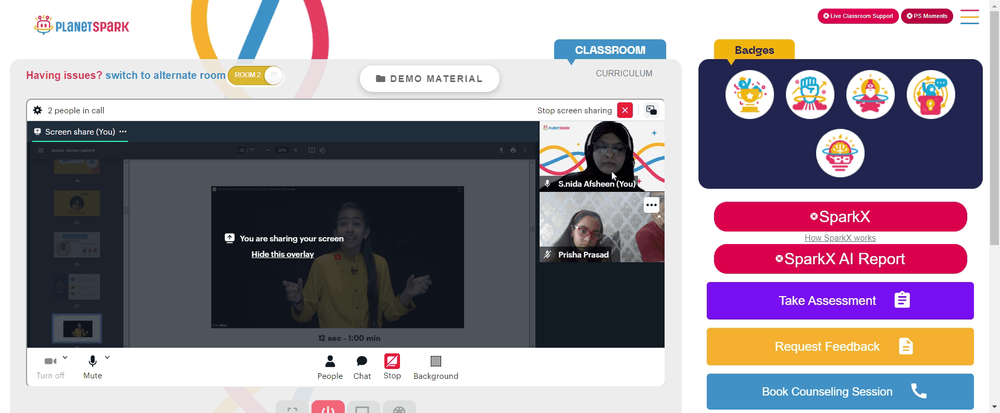Select S.nida Afsheen video tile
The width and height of the screenshot is (1000, 413).
(602, 156)
